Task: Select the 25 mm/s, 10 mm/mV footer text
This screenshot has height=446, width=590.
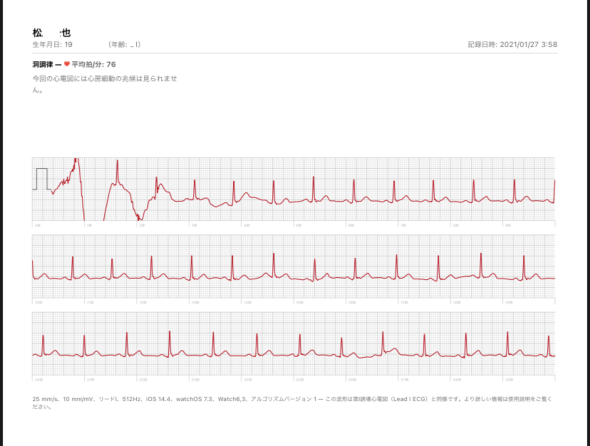Action: tap(292, 402)
